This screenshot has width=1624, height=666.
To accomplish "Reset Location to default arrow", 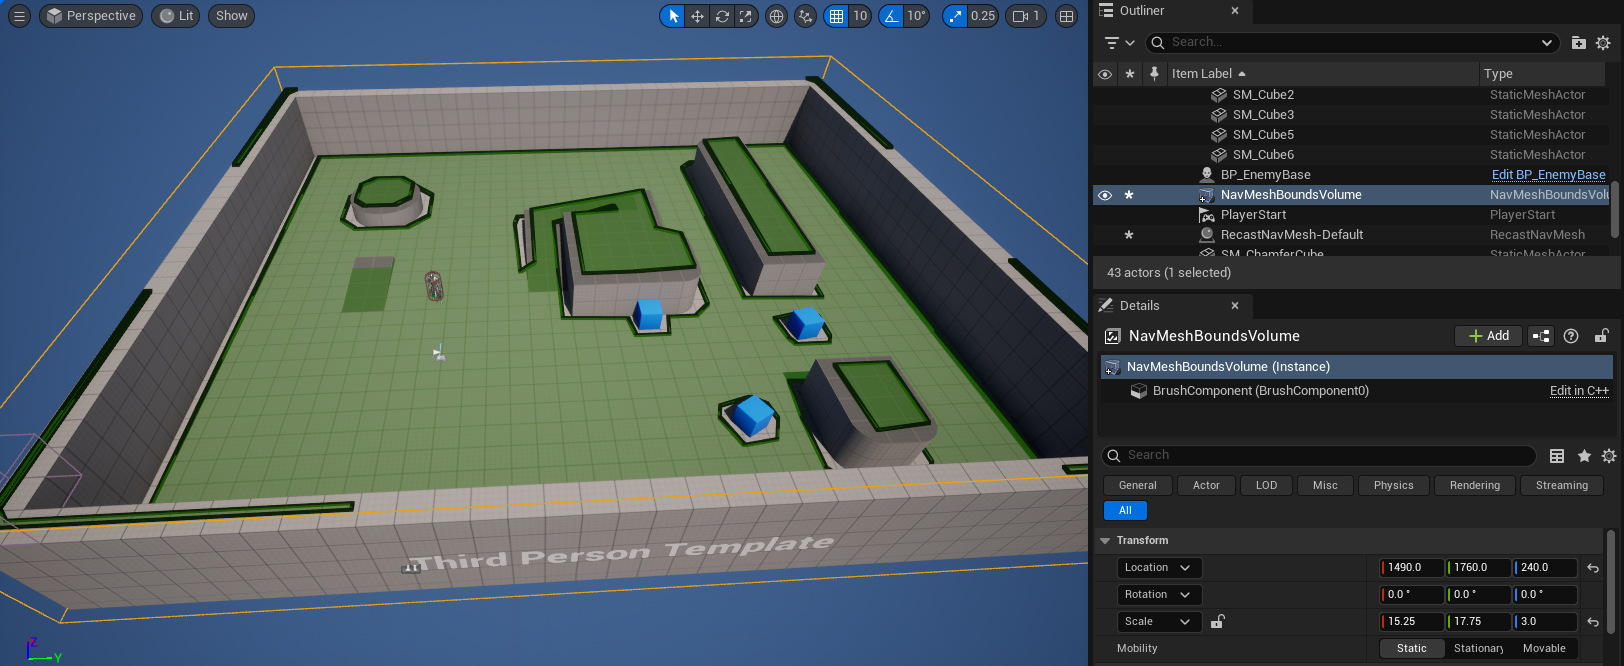I will click(1593, 568).
